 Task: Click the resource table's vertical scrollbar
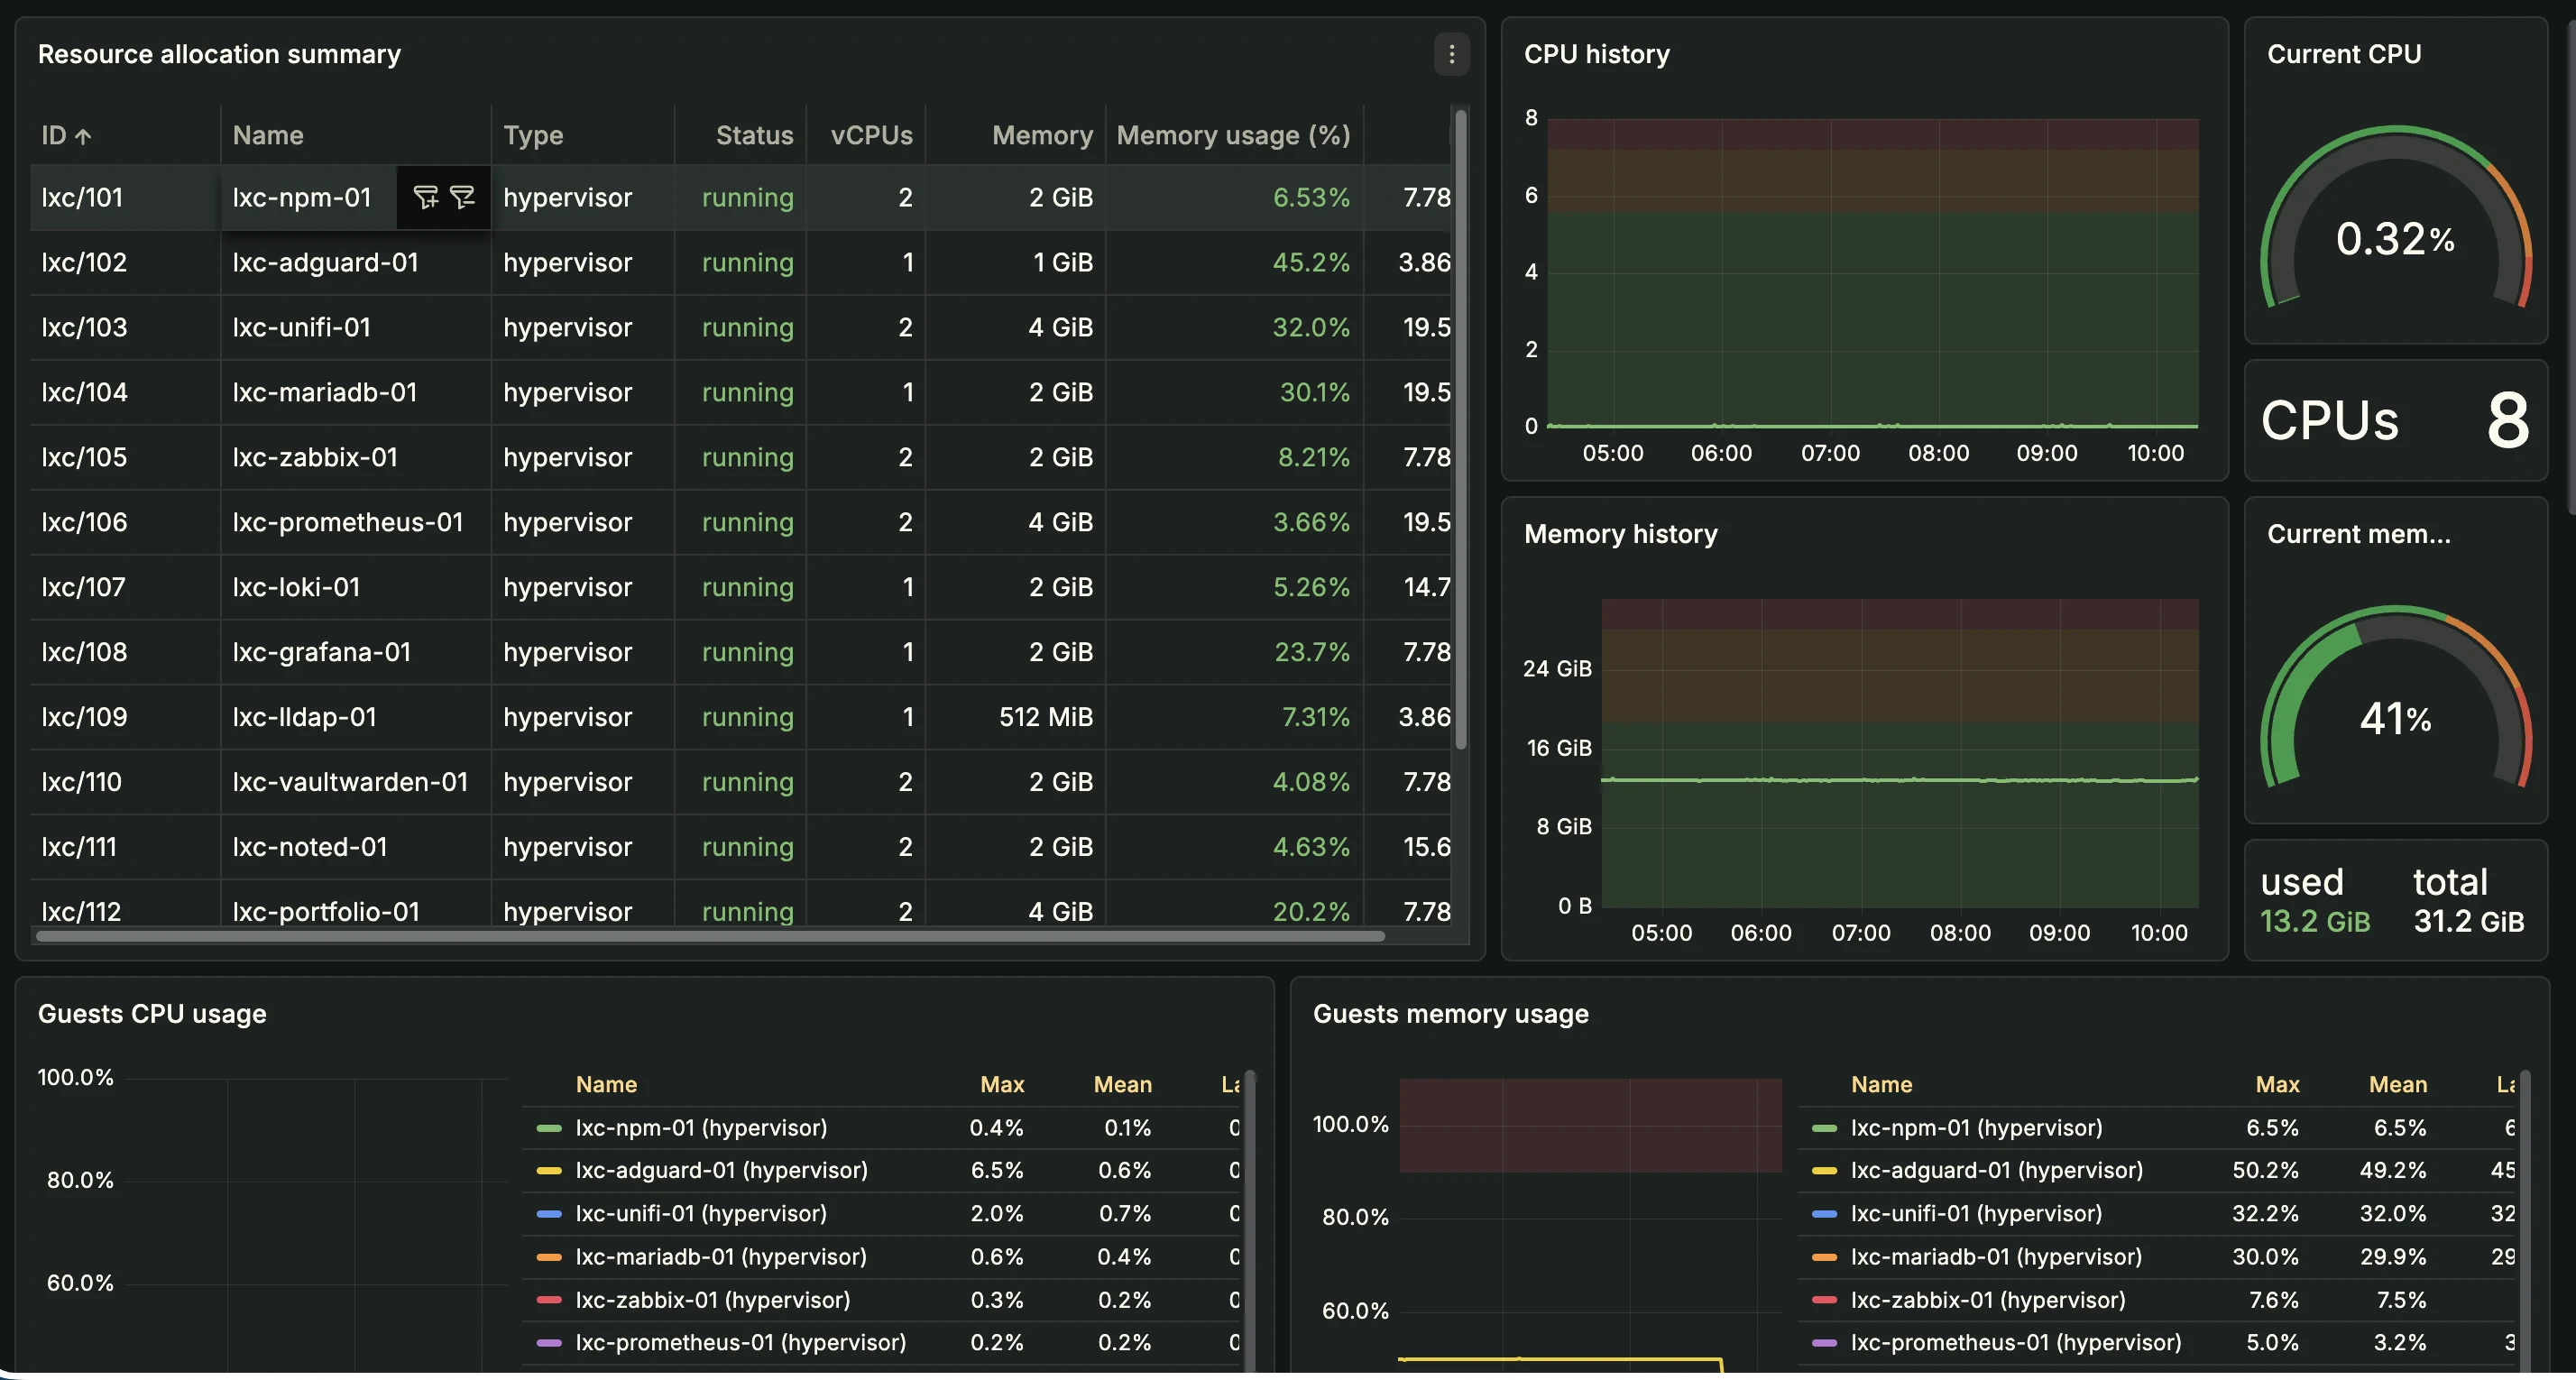[x=1460, y=429]
